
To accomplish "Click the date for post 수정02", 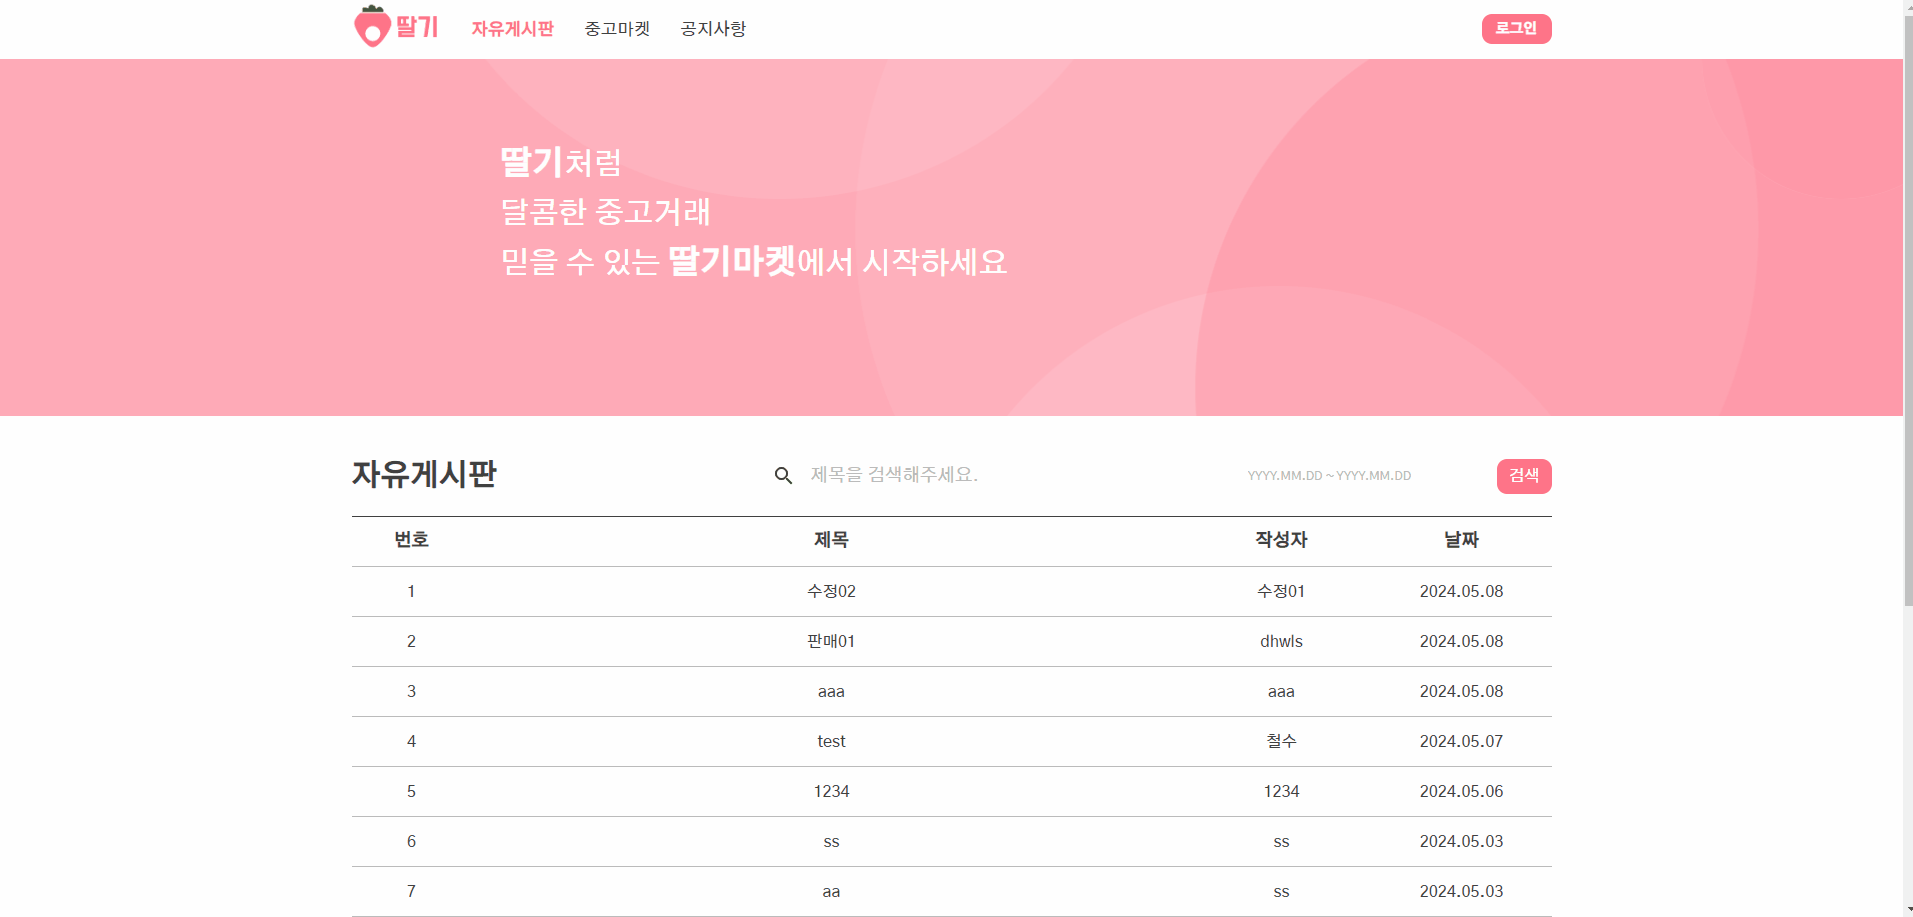I will pos(1461,592).
